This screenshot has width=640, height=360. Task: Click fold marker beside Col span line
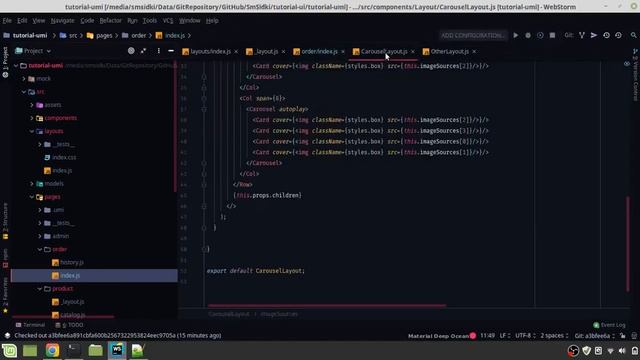click(x=204, y=98)
